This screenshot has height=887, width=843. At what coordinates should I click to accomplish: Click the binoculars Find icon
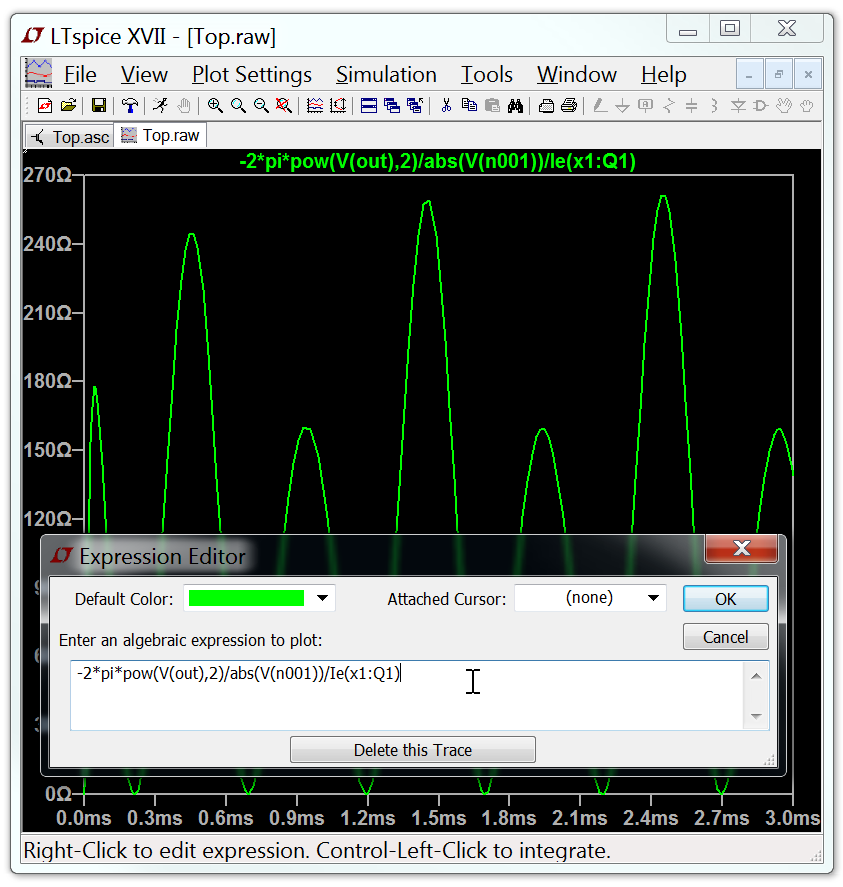tap(516, 105)
